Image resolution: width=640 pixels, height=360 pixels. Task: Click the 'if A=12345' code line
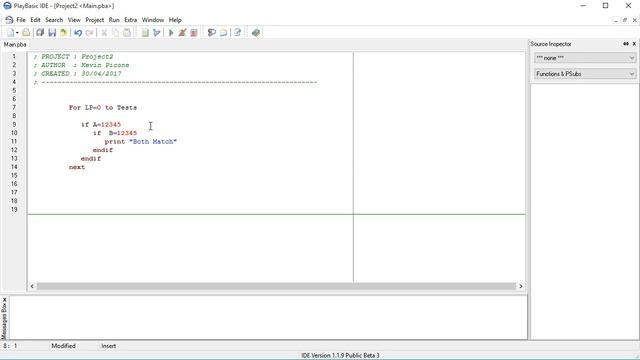point(101,124)
